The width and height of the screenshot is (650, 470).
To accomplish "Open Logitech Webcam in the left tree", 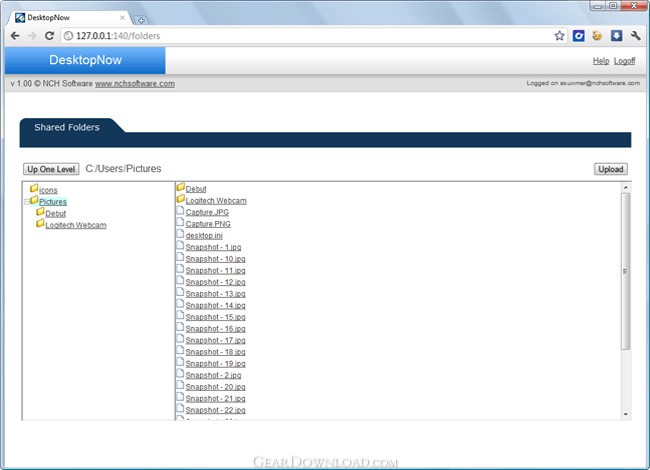I will pyautogui.click(x=76, y=225).
